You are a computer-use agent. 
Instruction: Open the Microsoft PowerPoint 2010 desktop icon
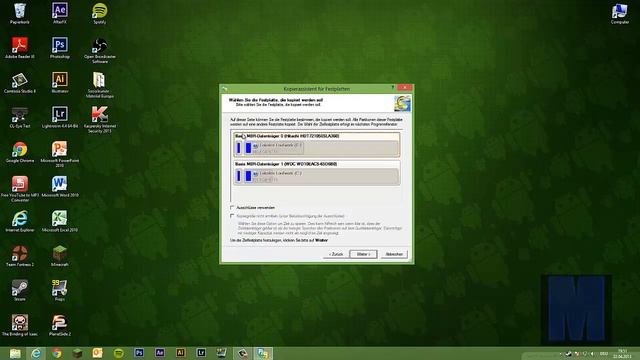point(60,154)
